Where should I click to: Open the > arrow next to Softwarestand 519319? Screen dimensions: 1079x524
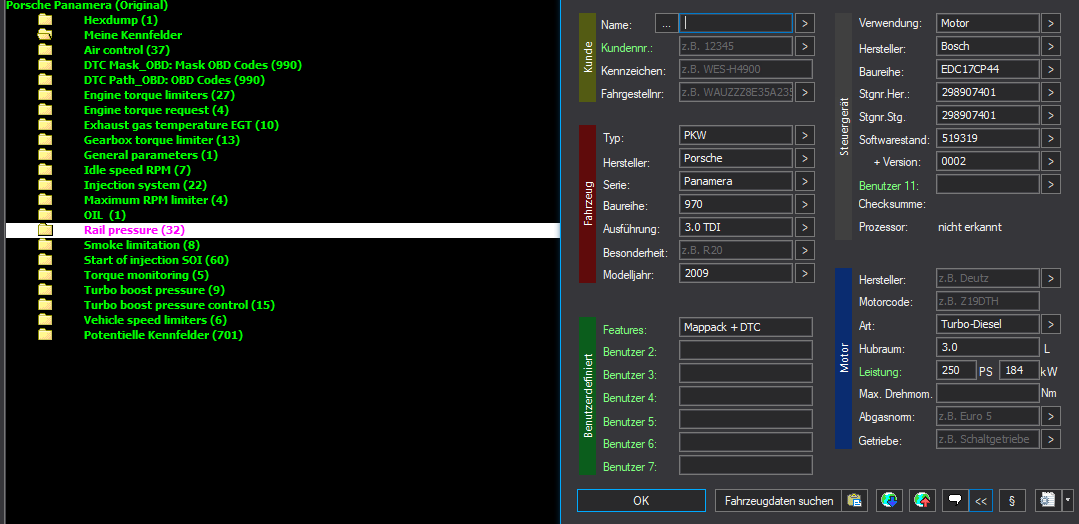tap(1051, 138)
